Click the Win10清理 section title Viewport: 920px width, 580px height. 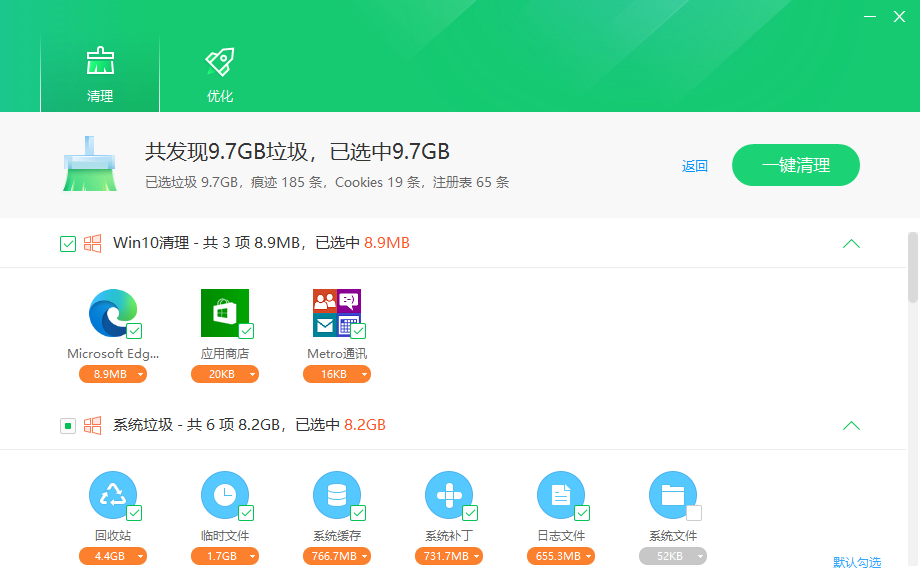point(261,243)
